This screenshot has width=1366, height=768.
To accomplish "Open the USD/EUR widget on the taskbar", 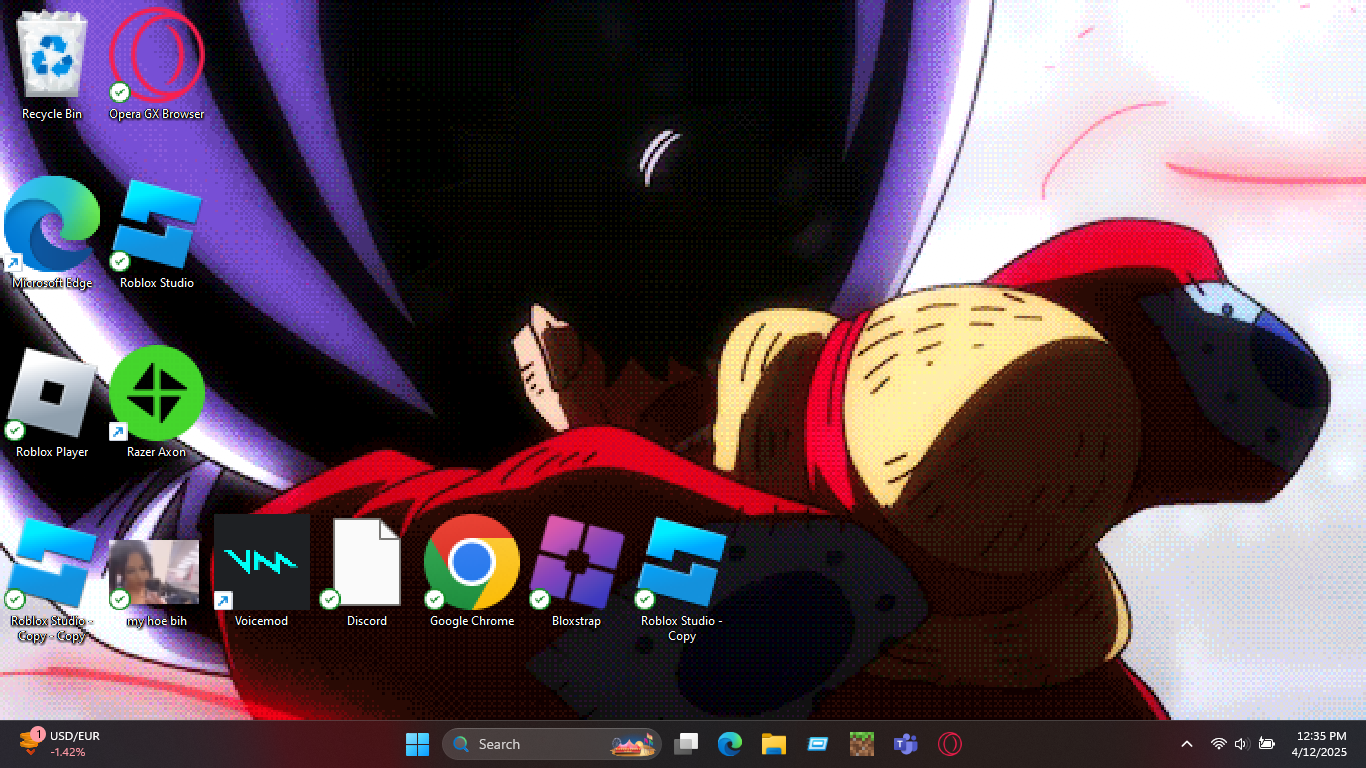I will click(x=59, y=744).
